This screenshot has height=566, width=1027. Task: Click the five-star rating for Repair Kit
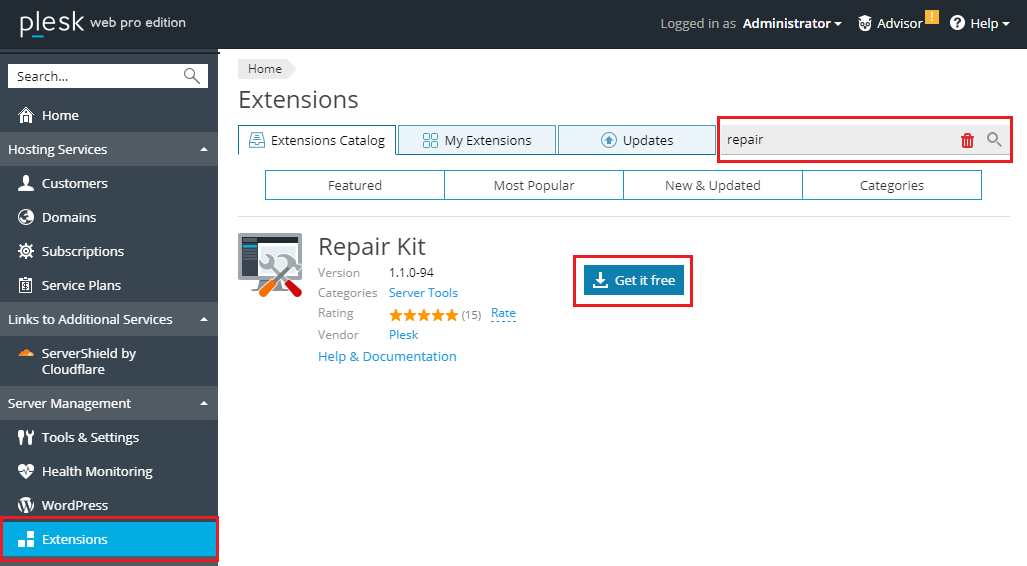(x=423, y=314)
